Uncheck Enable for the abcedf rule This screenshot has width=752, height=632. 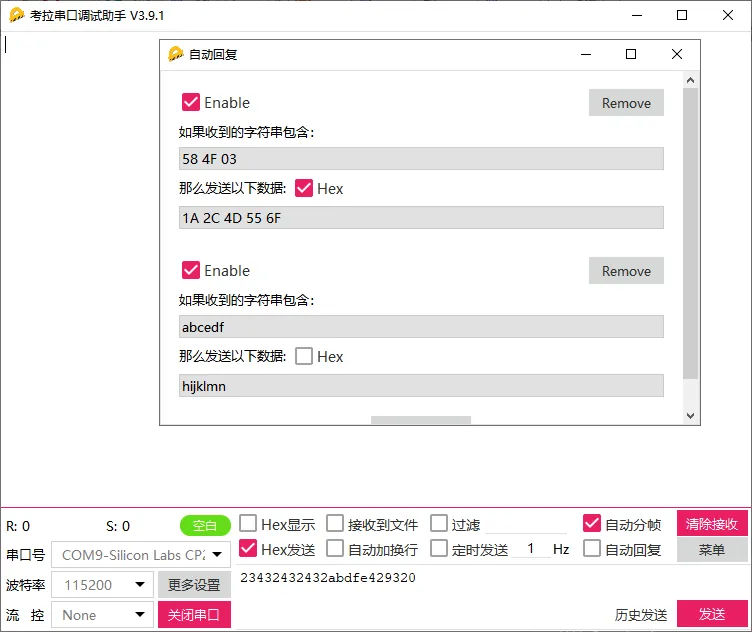(x=191, y=270)
